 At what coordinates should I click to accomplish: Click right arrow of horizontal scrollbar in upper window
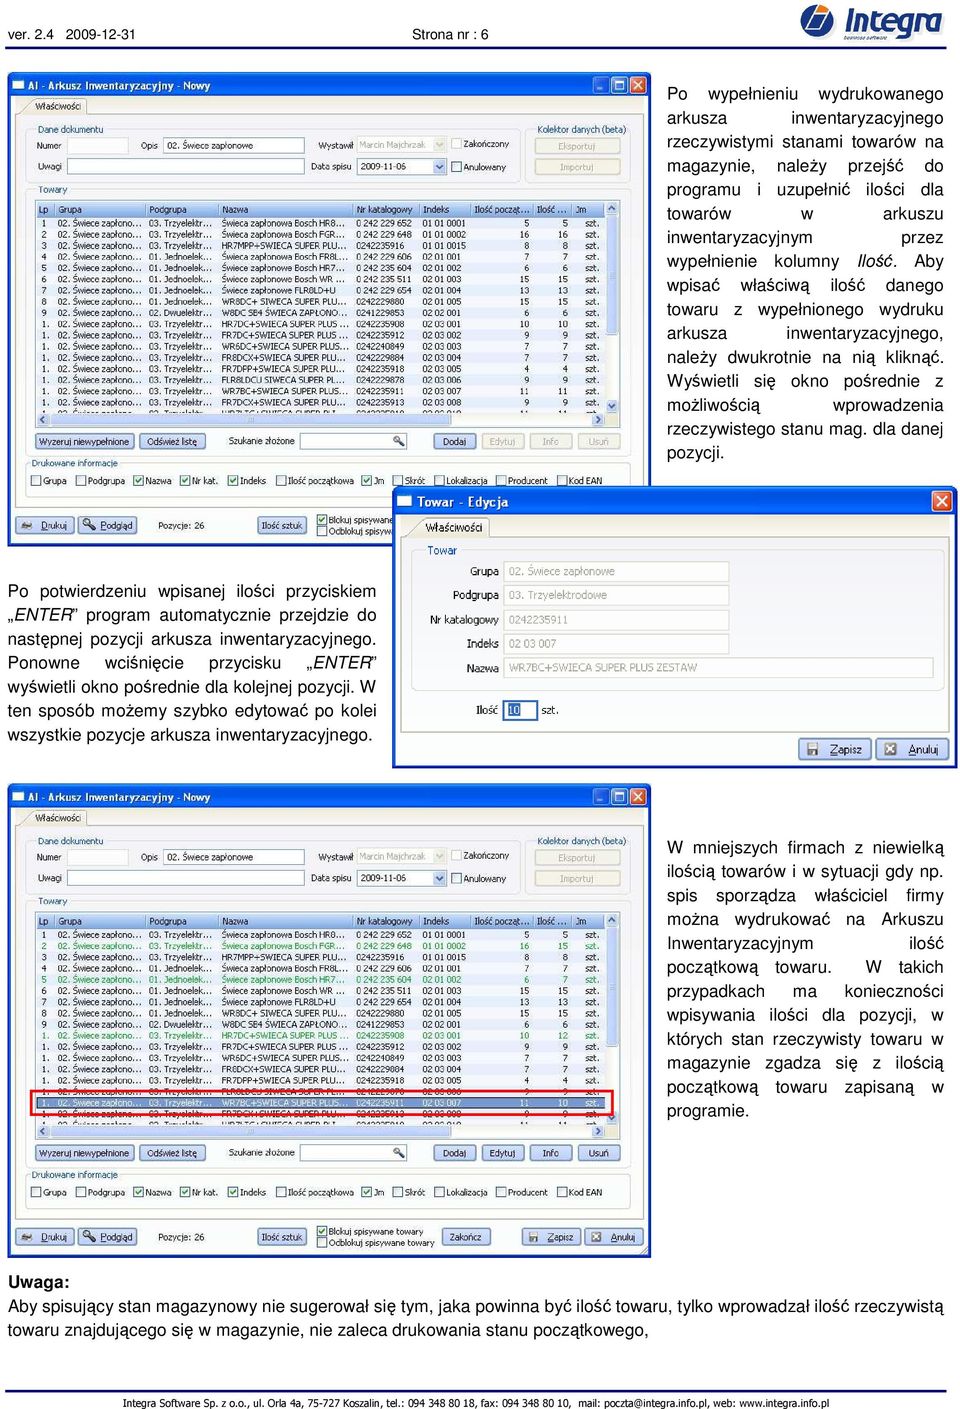[x=598, y=420]
